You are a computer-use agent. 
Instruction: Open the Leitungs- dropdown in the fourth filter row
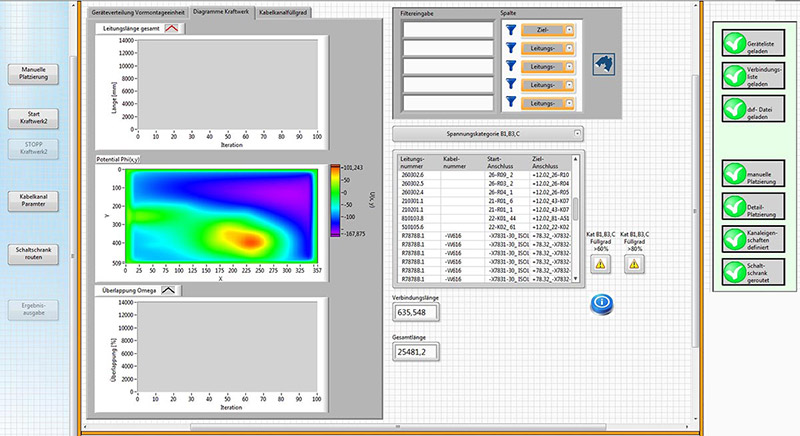(548, 85)
